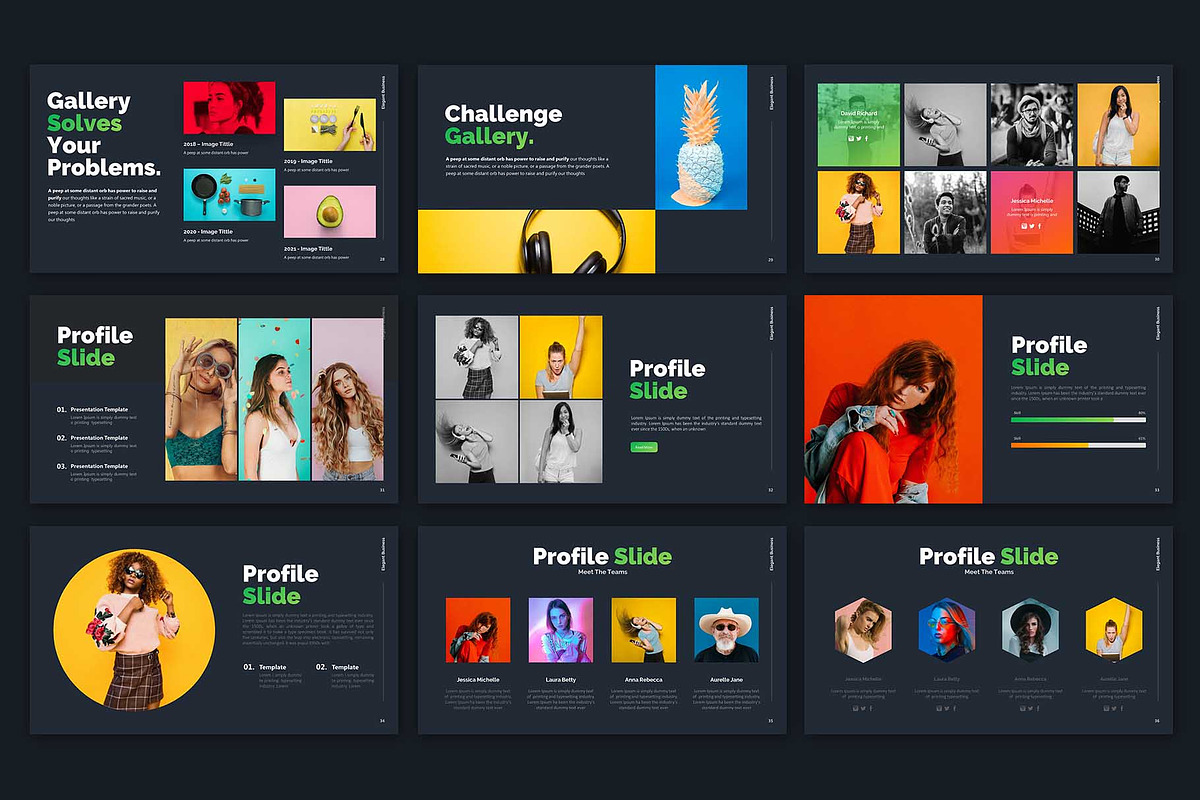
Task: Select the blue neon hexagon profile photo
Action: click(945, 630)
